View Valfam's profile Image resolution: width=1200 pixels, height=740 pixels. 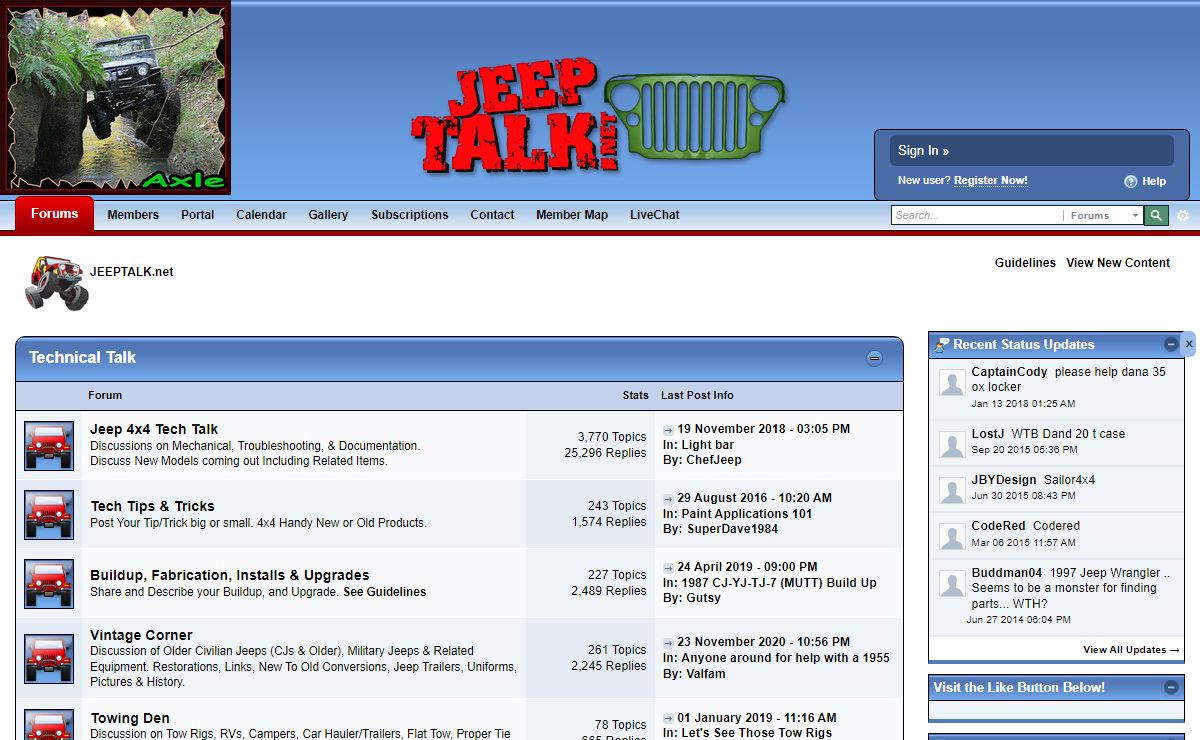706,674
